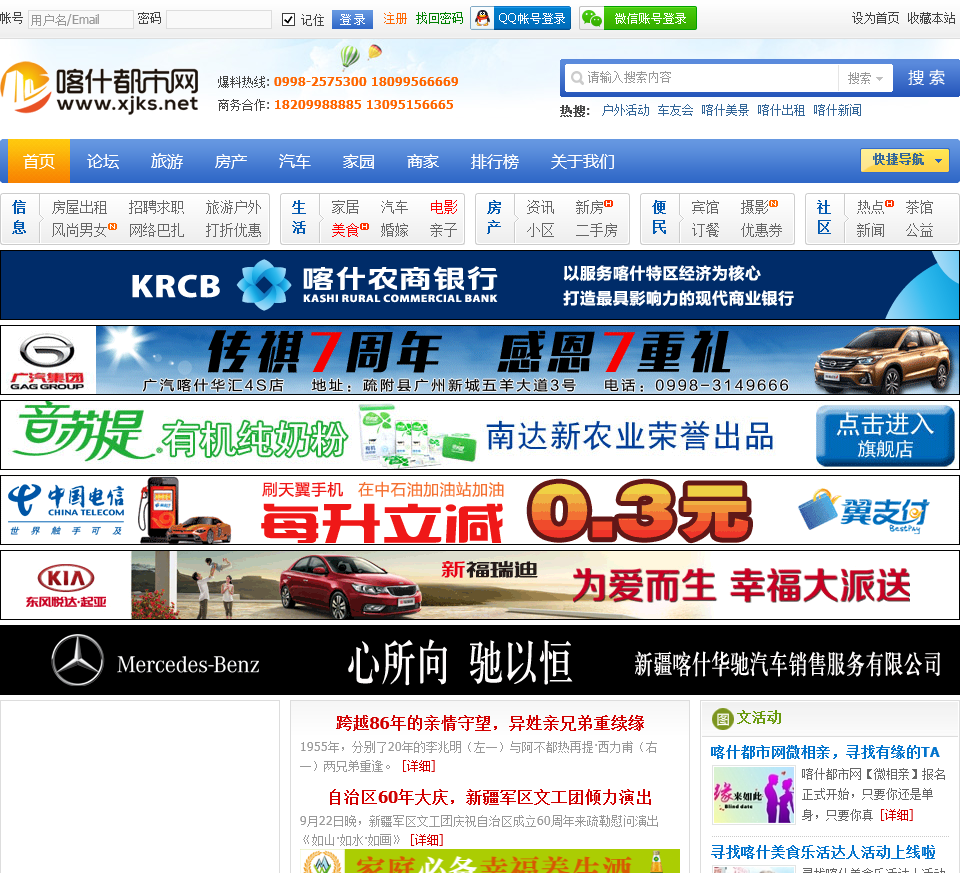960x873 pixels.
Task: Click the 风尚男女 category link
Action: point(79,230)
